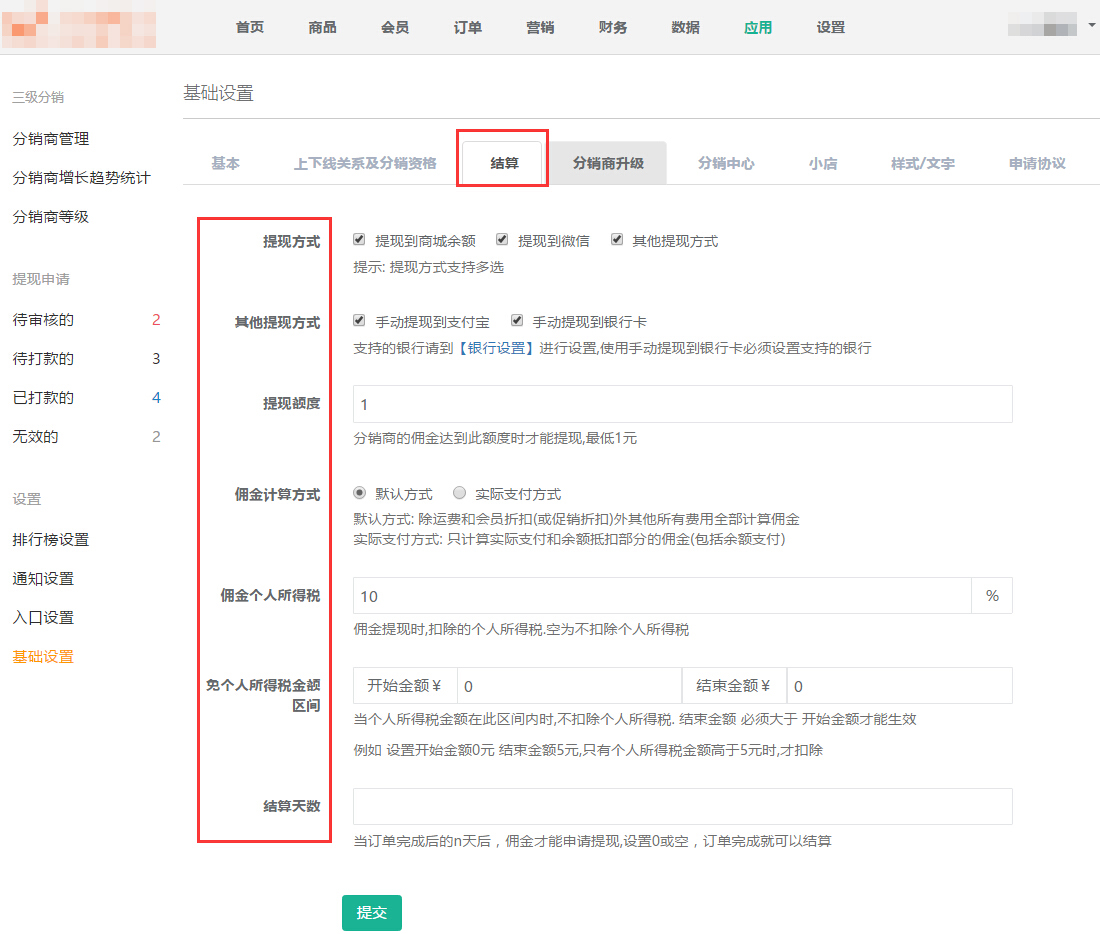The width and height of the screenshot is (1100, 934).
Task: Open the user account dropdown arrow
Action: (x=1091, y=24)
